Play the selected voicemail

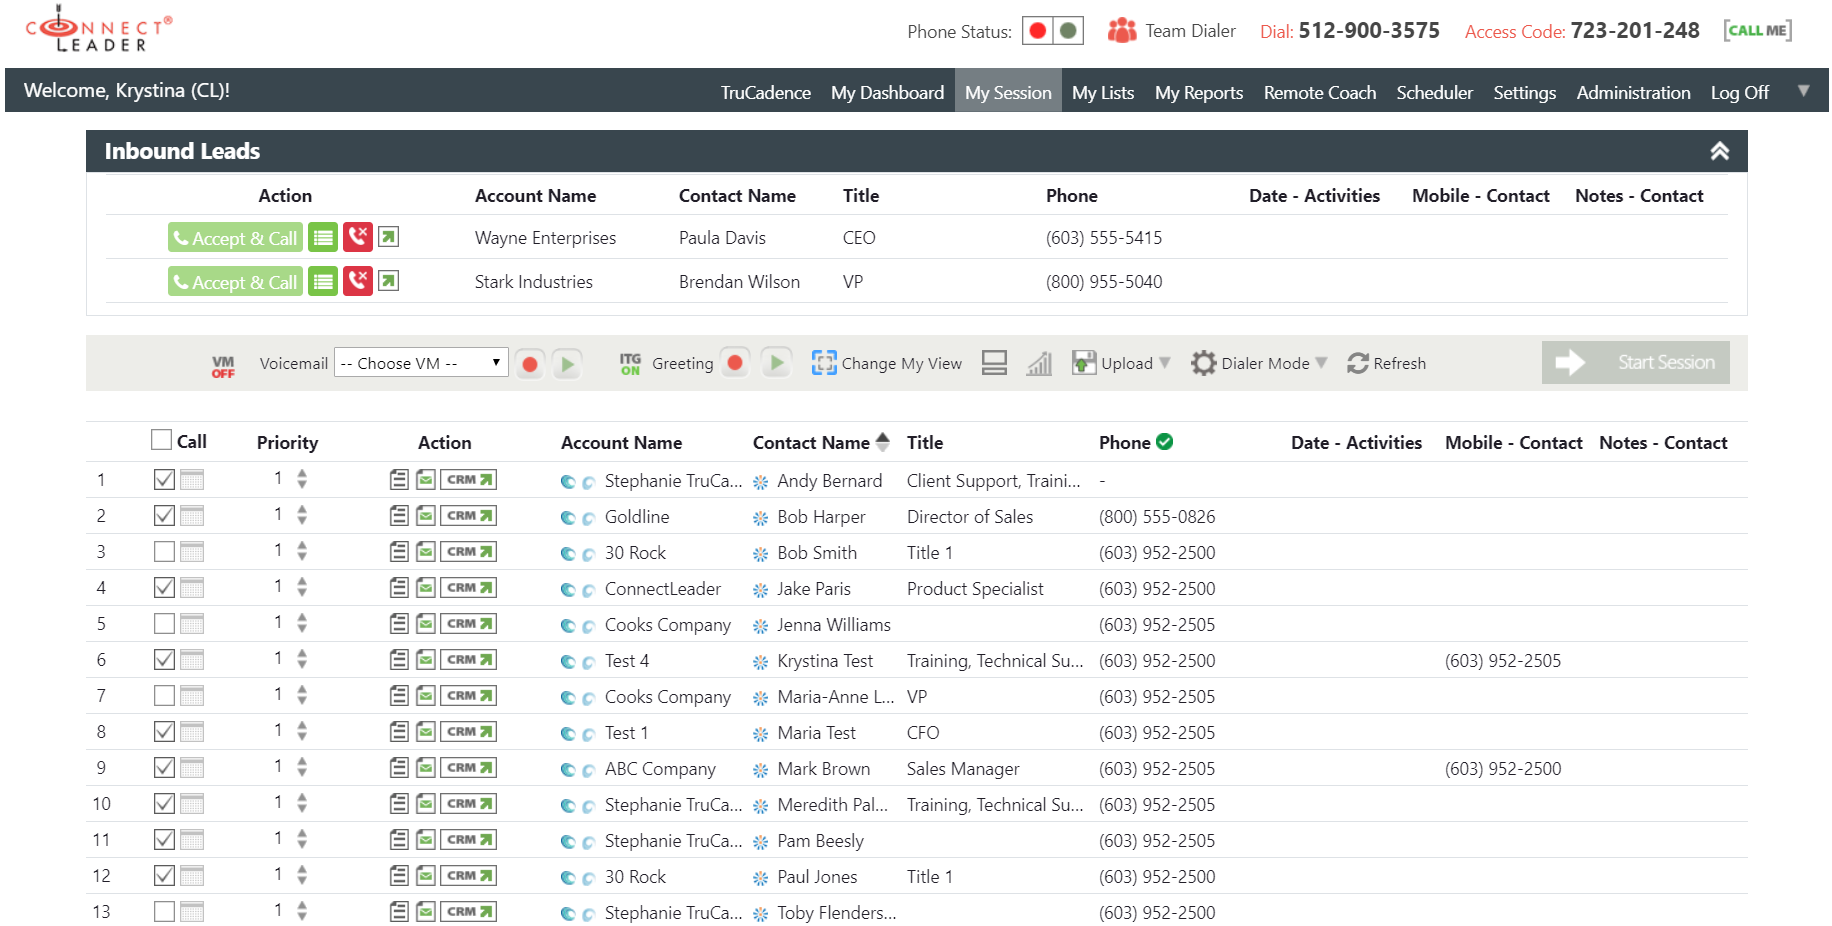(567, 364)
